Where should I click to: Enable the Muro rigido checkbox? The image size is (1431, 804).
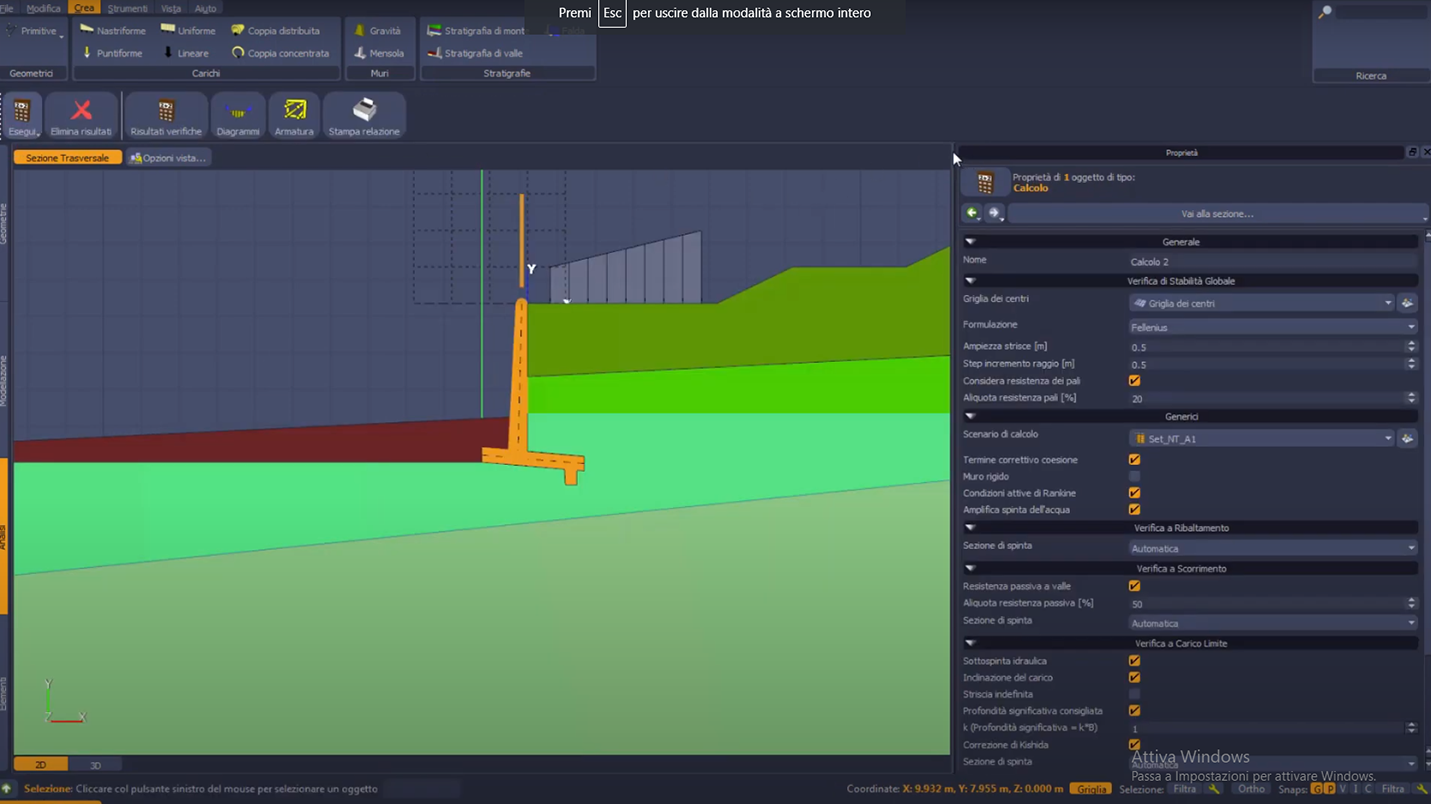click(1134, 477)
